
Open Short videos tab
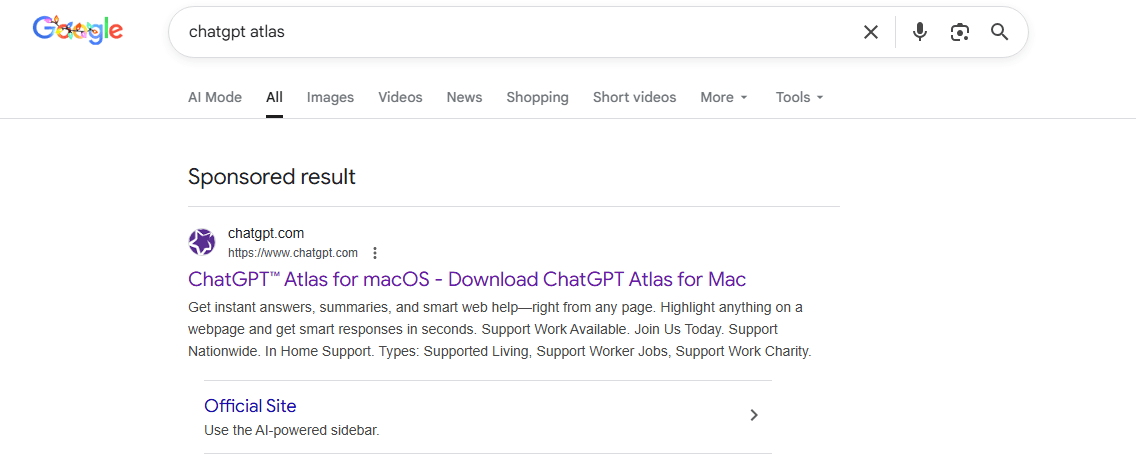pos(634,97)
